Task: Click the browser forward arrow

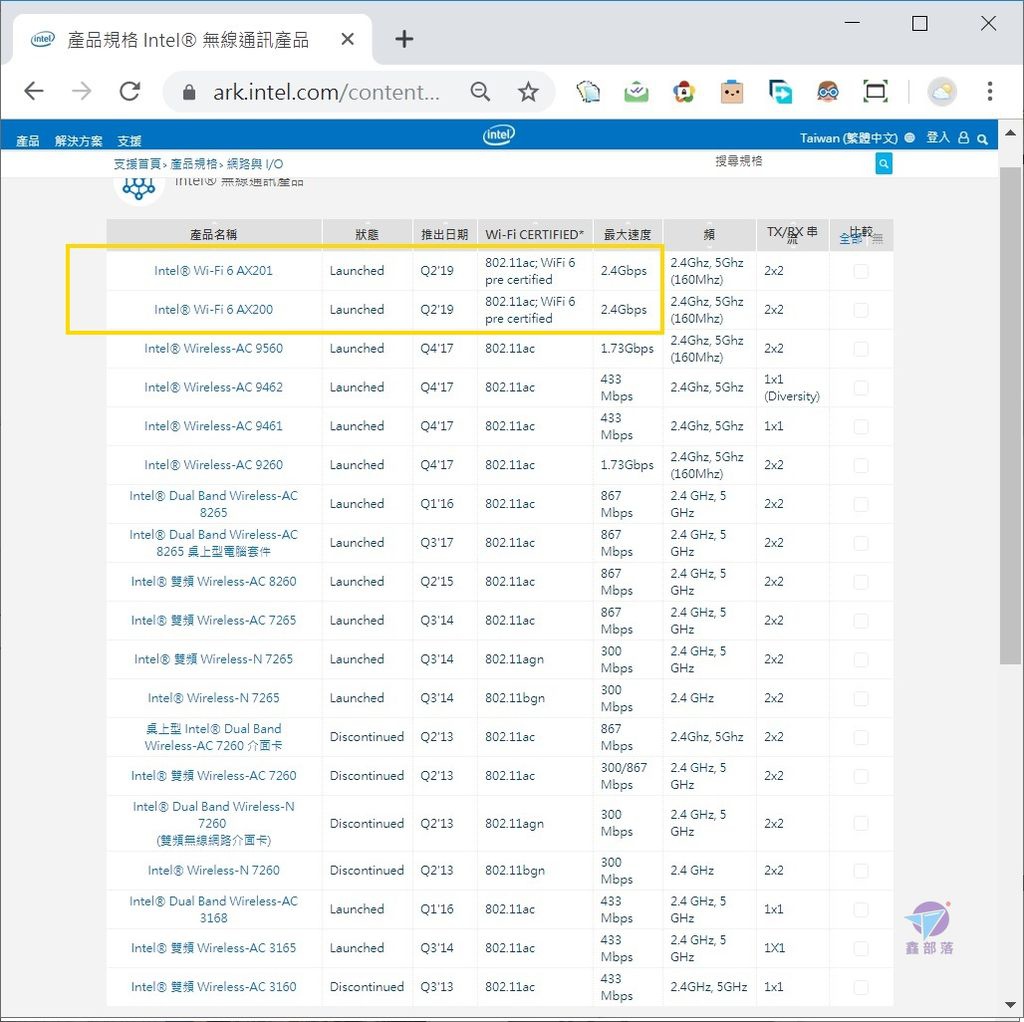Action: [82, 91]
